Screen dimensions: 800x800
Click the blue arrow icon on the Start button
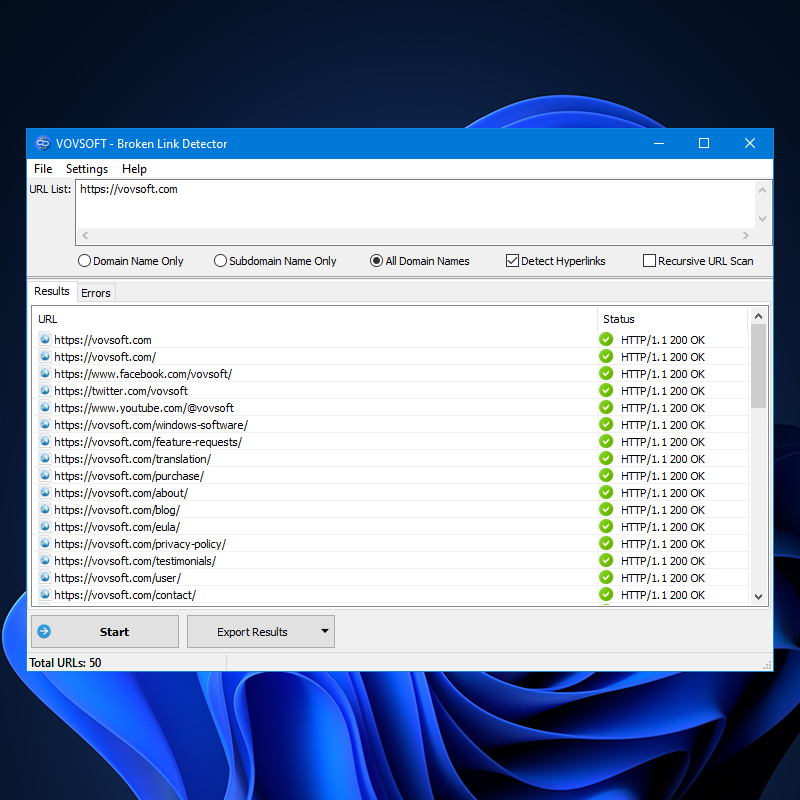(x=44, y=631)
